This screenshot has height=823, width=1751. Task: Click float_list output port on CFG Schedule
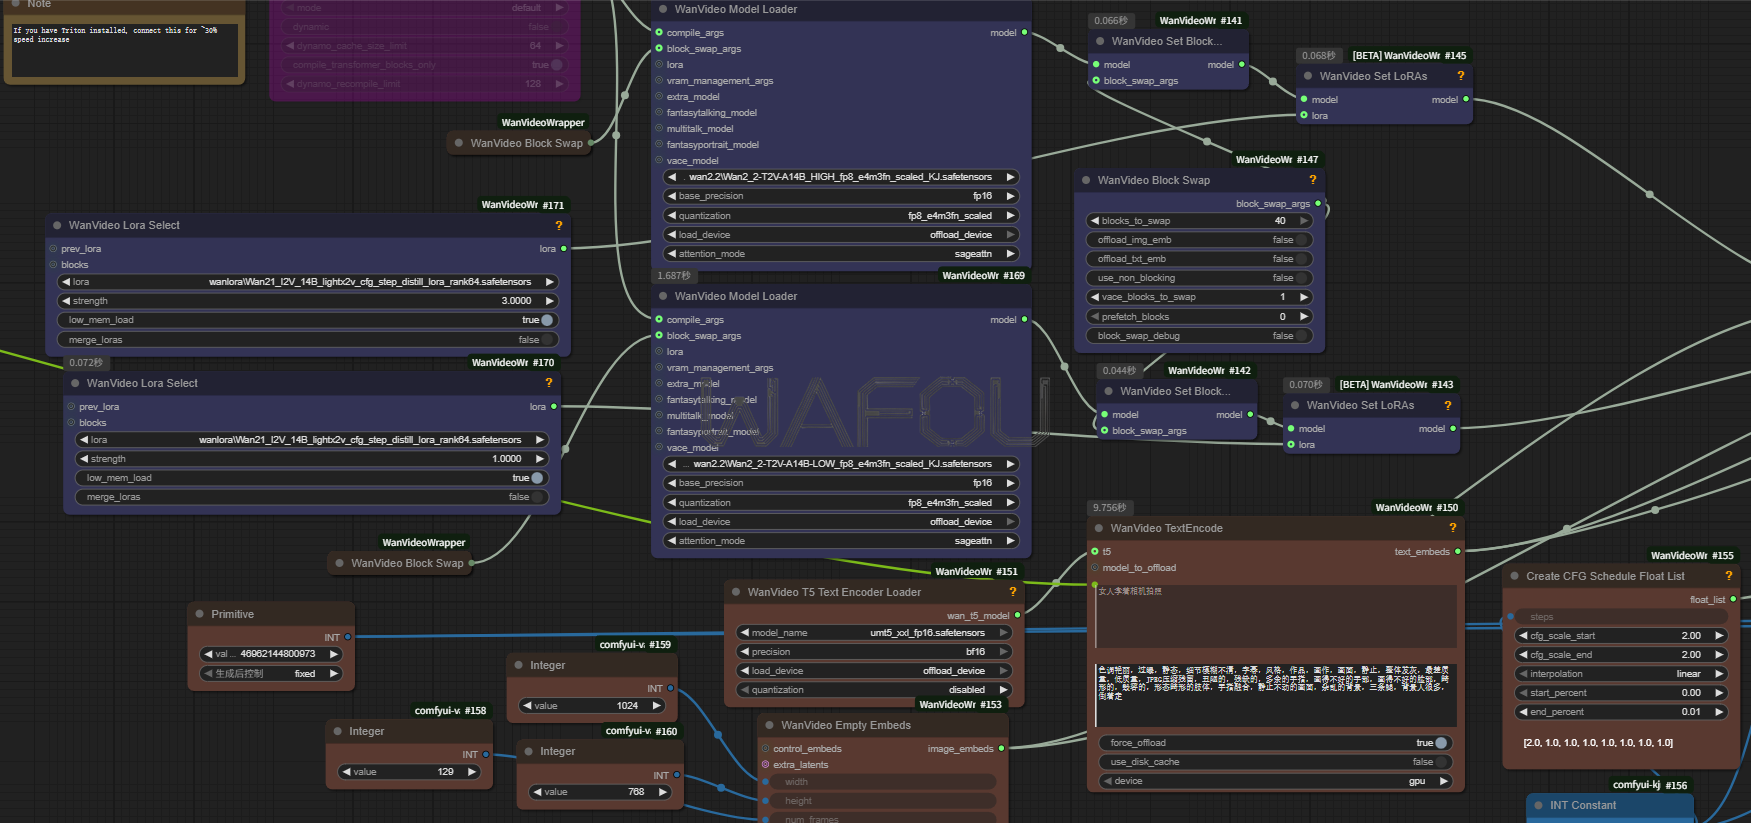click(x=1733, y=599)
